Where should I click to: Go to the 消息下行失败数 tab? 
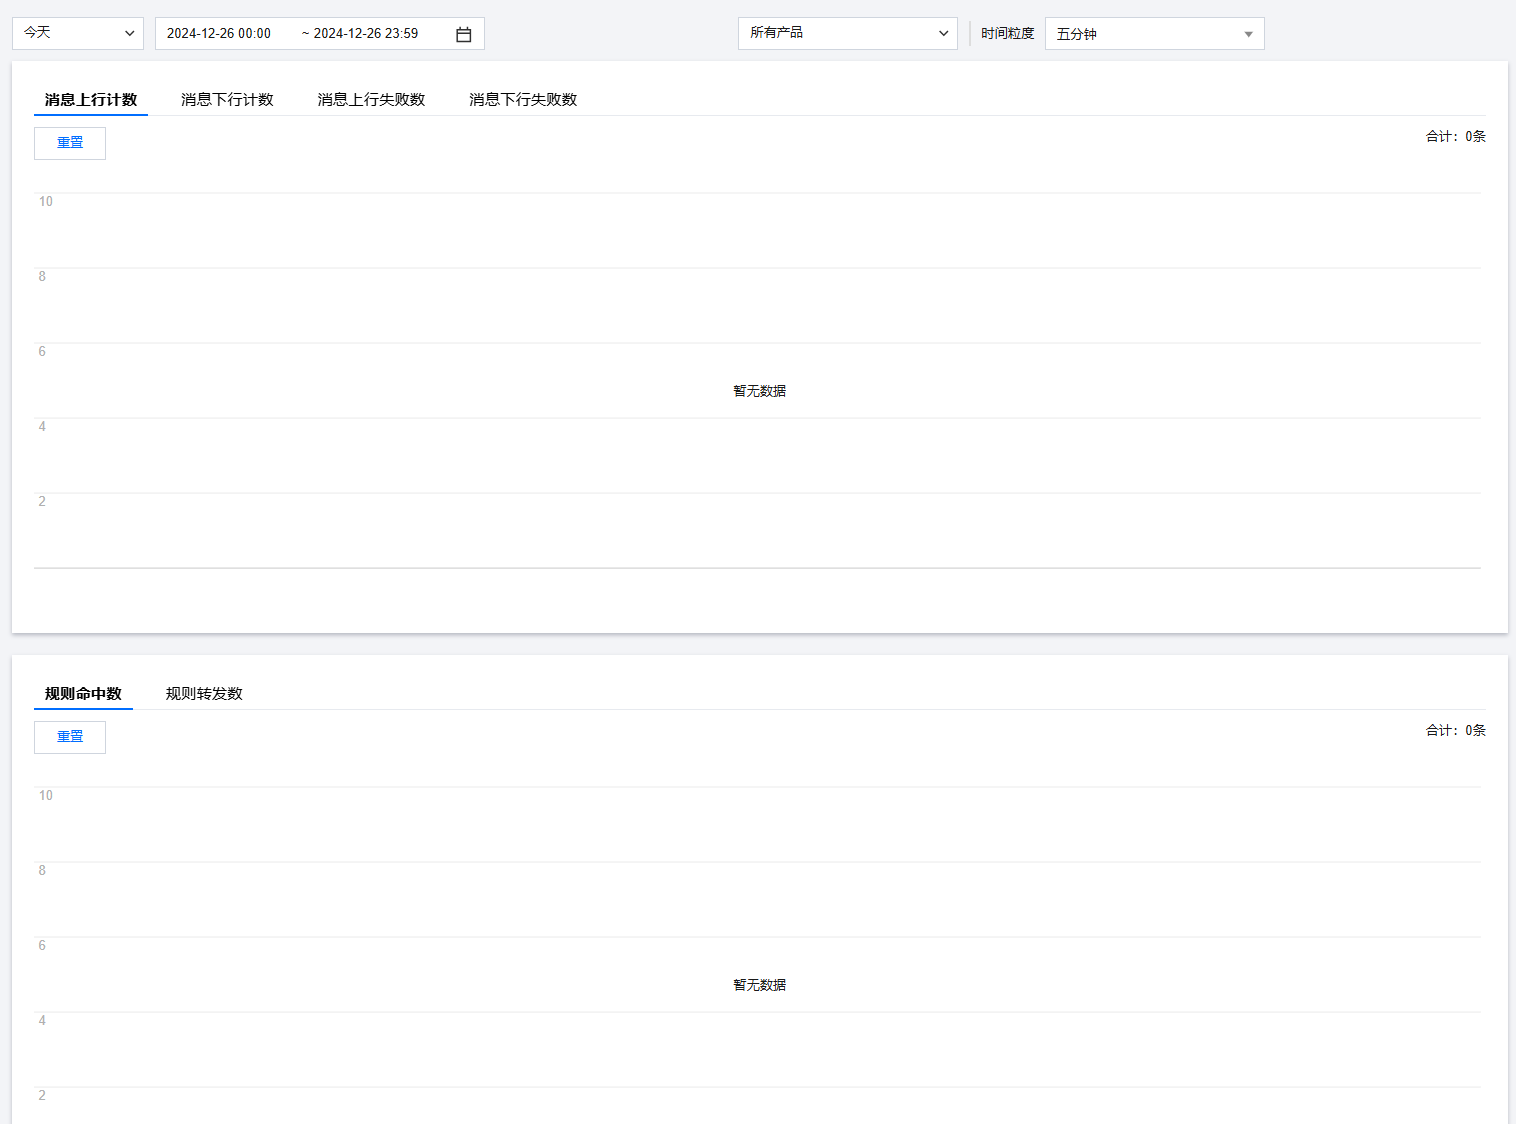pos(523,100)
